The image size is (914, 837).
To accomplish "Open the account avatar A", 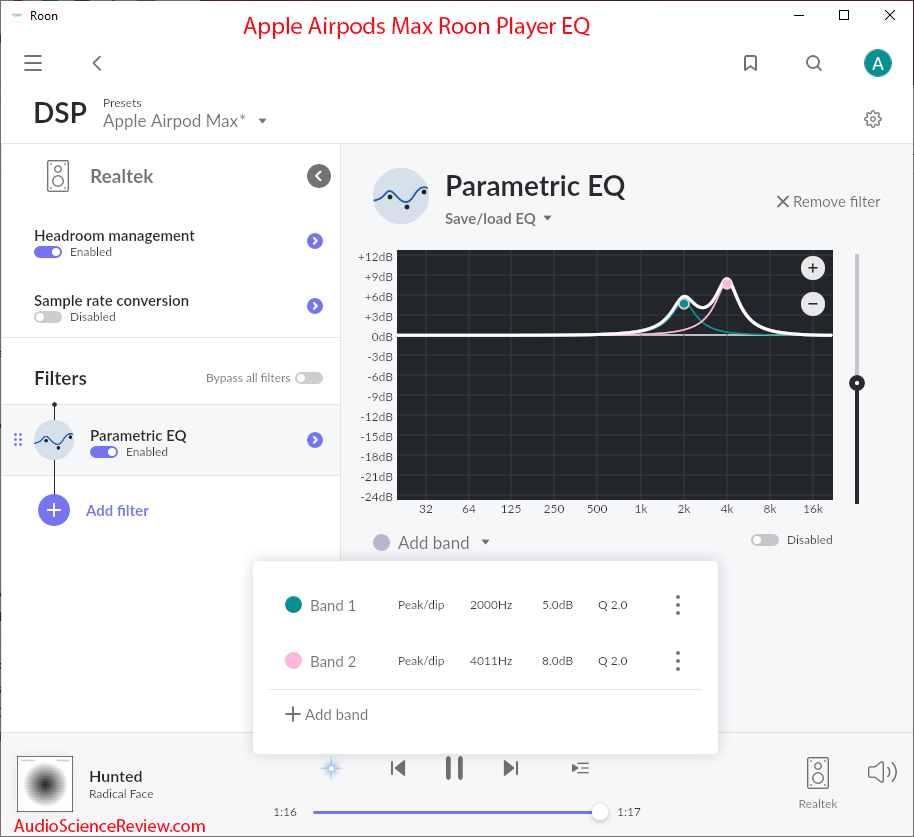I will point(877,63).
